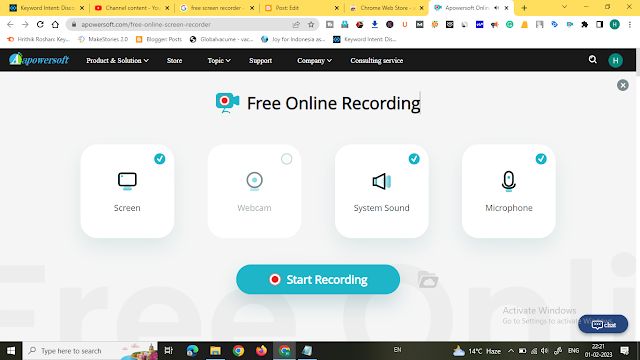Screen dimensions: 640x360
Task: Click the Microphone icon
Action: coord(509,181)
